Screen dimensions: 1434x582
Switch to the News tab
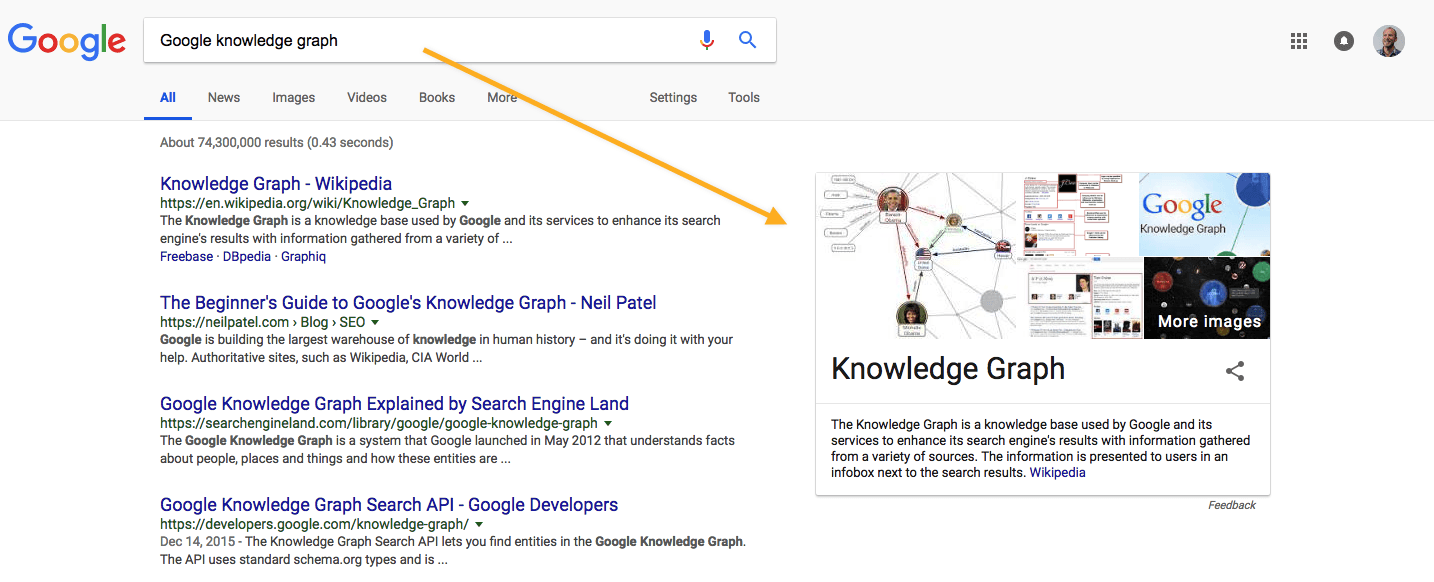tap(223, 97)
